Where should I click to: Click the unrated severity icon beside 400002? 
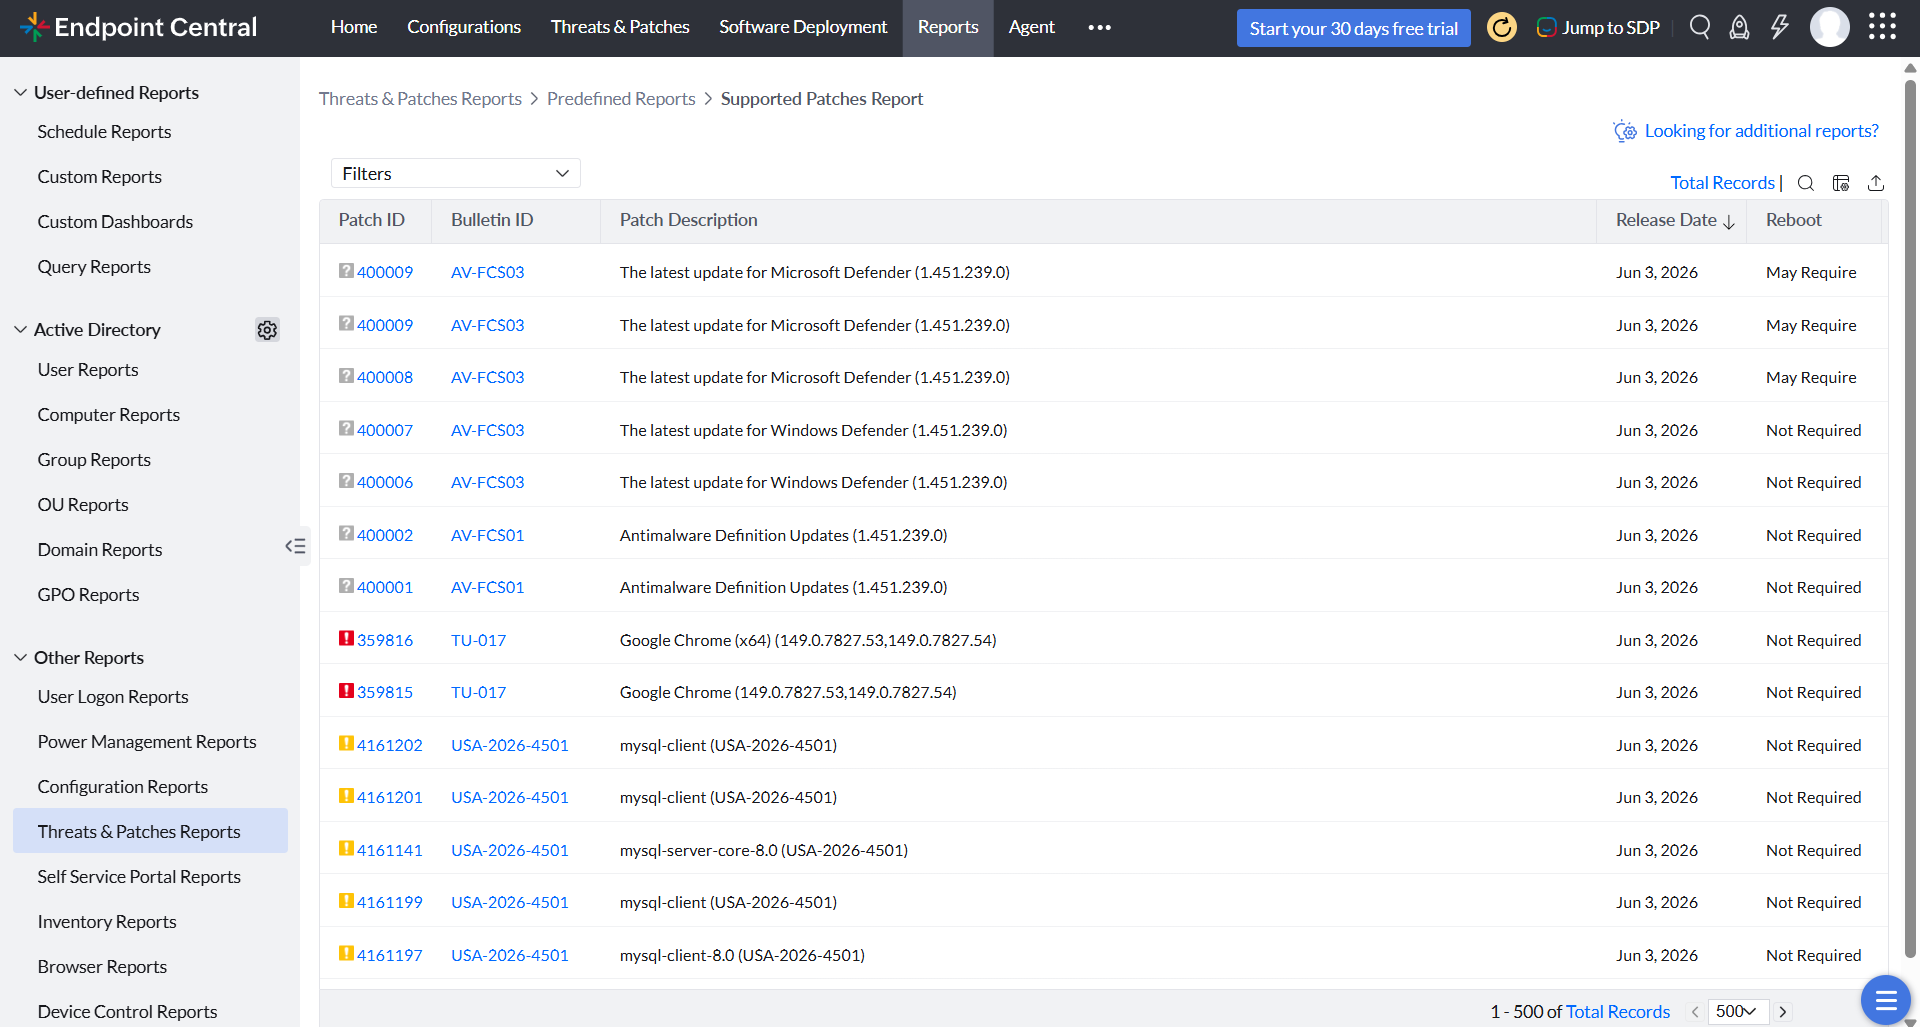click(346, 534)
